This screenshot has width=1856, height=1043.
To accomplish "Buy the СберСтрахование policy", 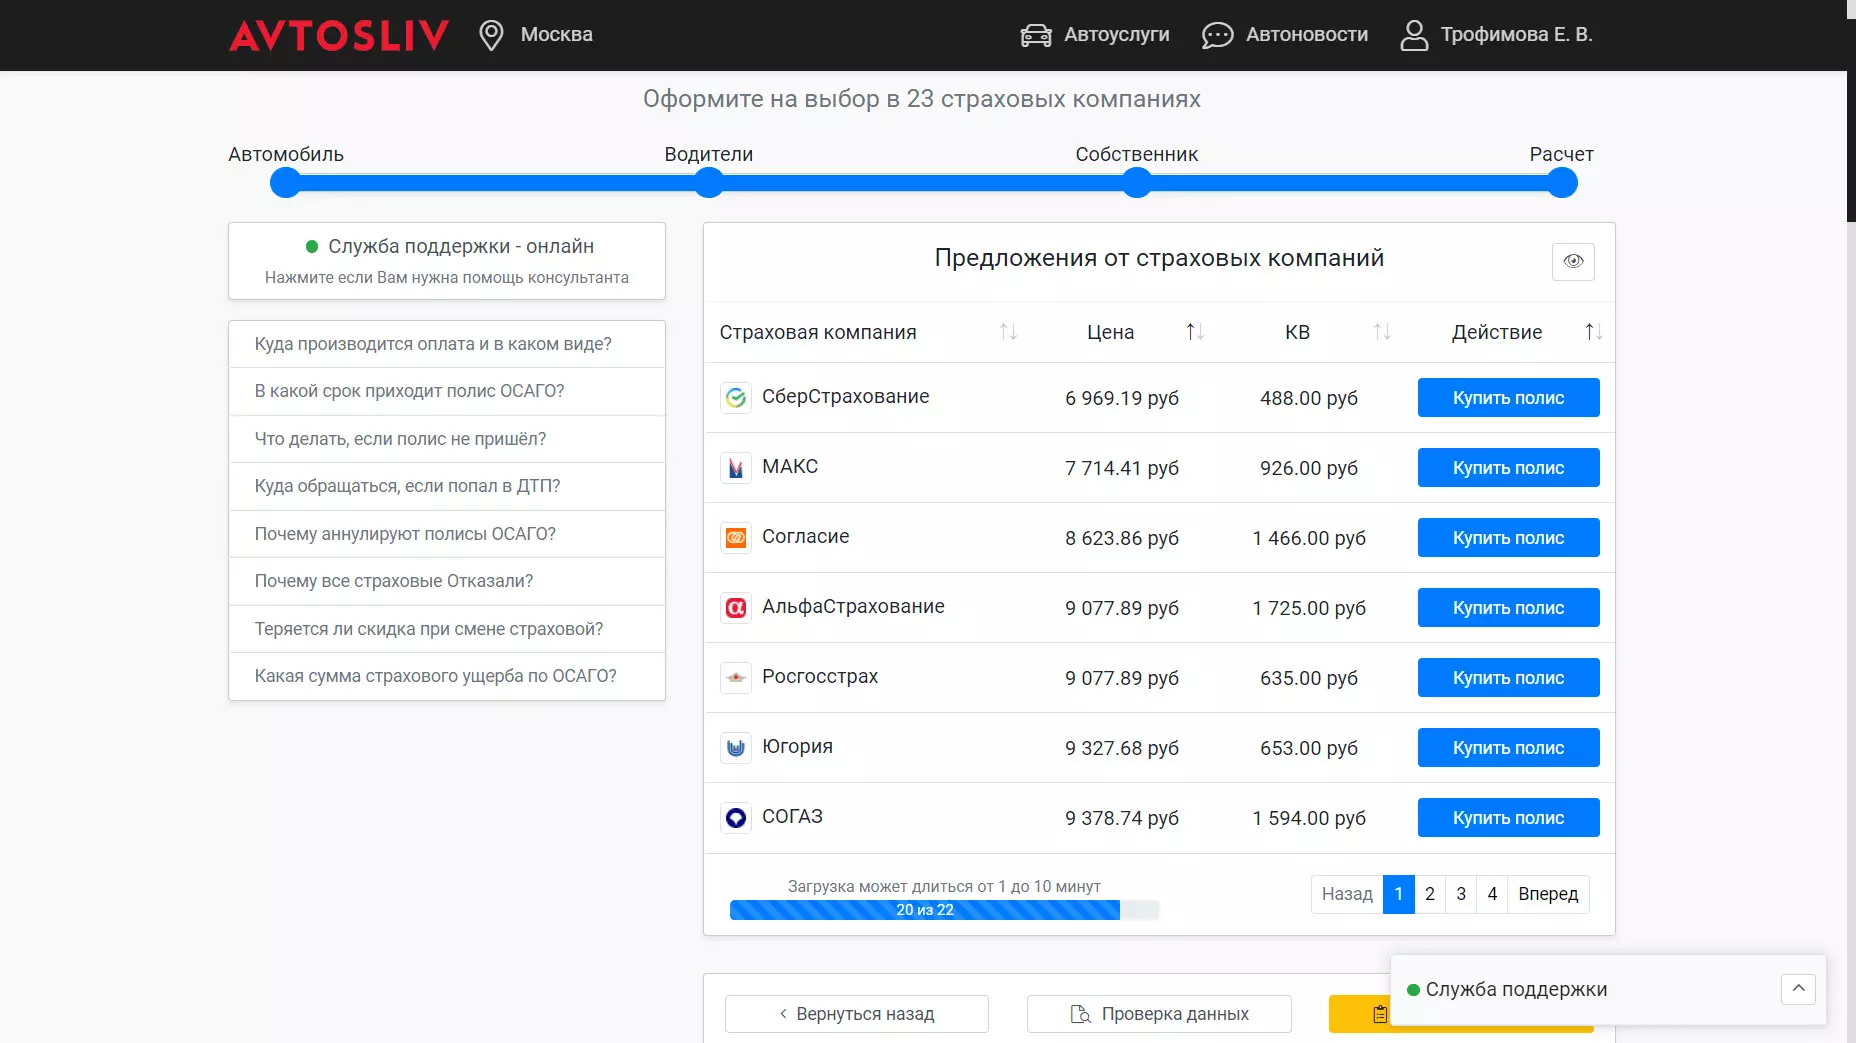I will click(x=1508, y=398).
